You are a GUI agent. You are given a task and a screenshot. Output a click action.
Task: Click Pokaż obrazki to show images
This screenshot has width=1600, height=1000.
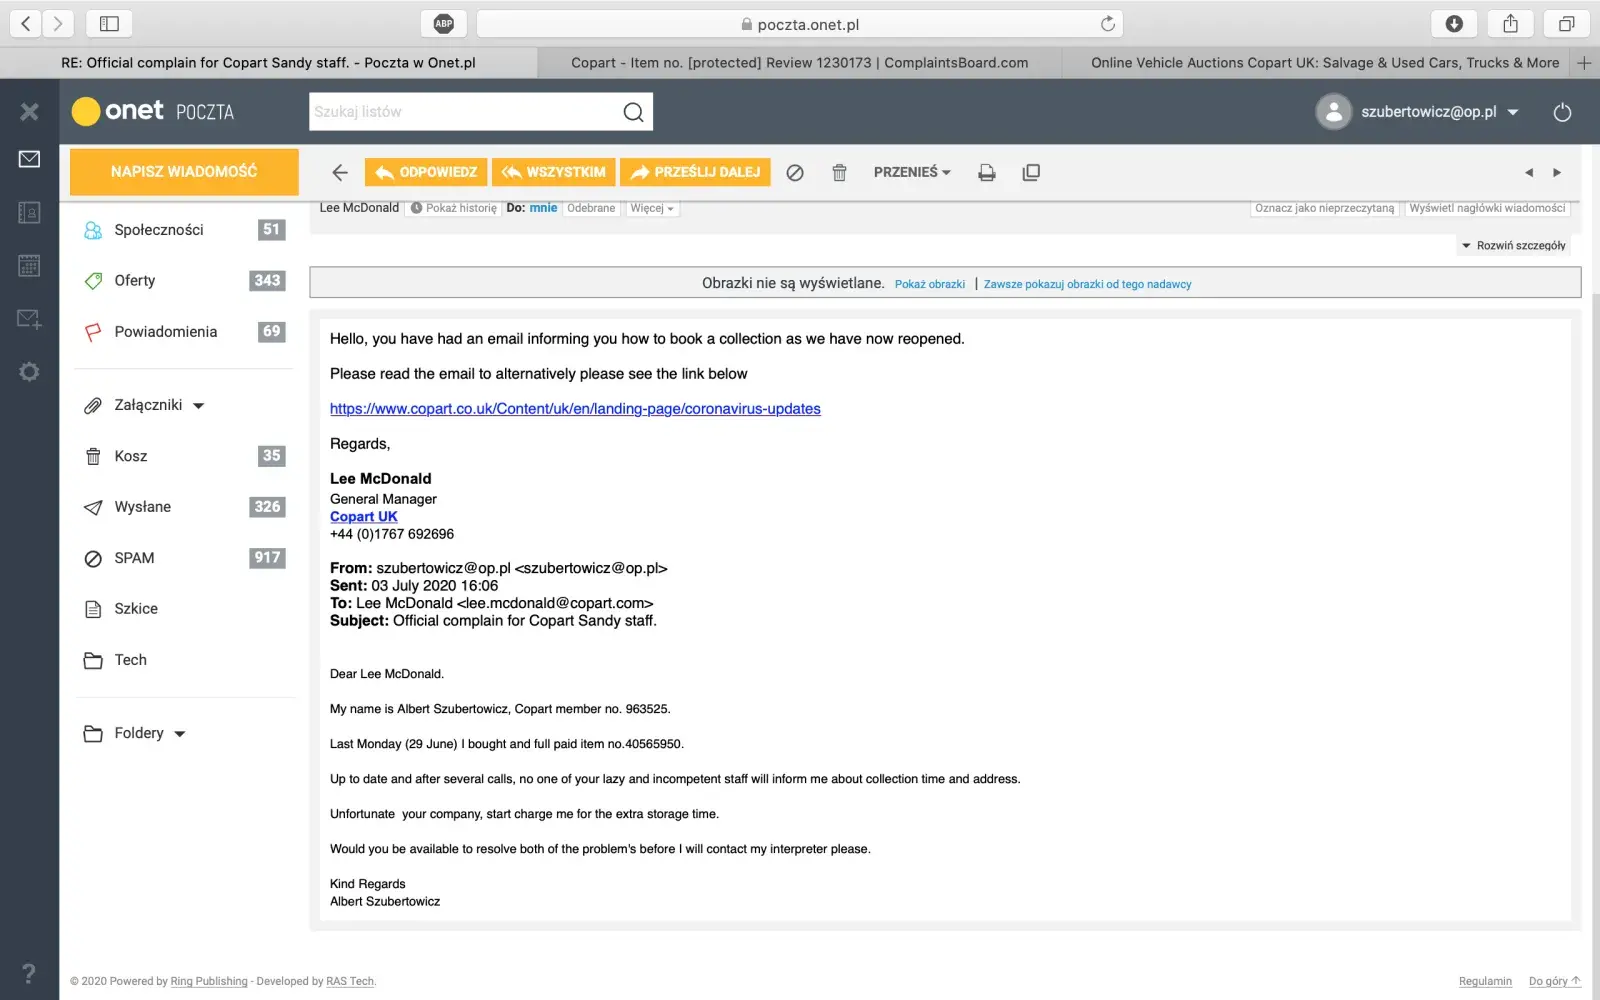tap(929, 285)
